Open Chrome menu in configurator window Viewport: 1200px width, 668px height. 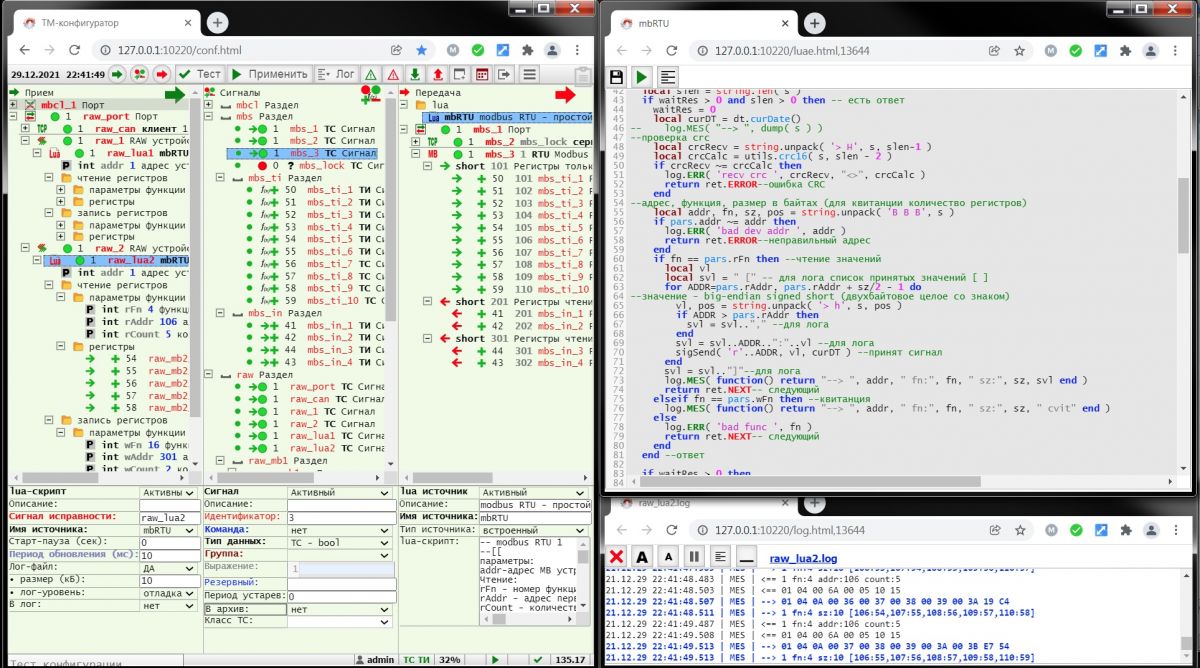(x=577, y=49)
